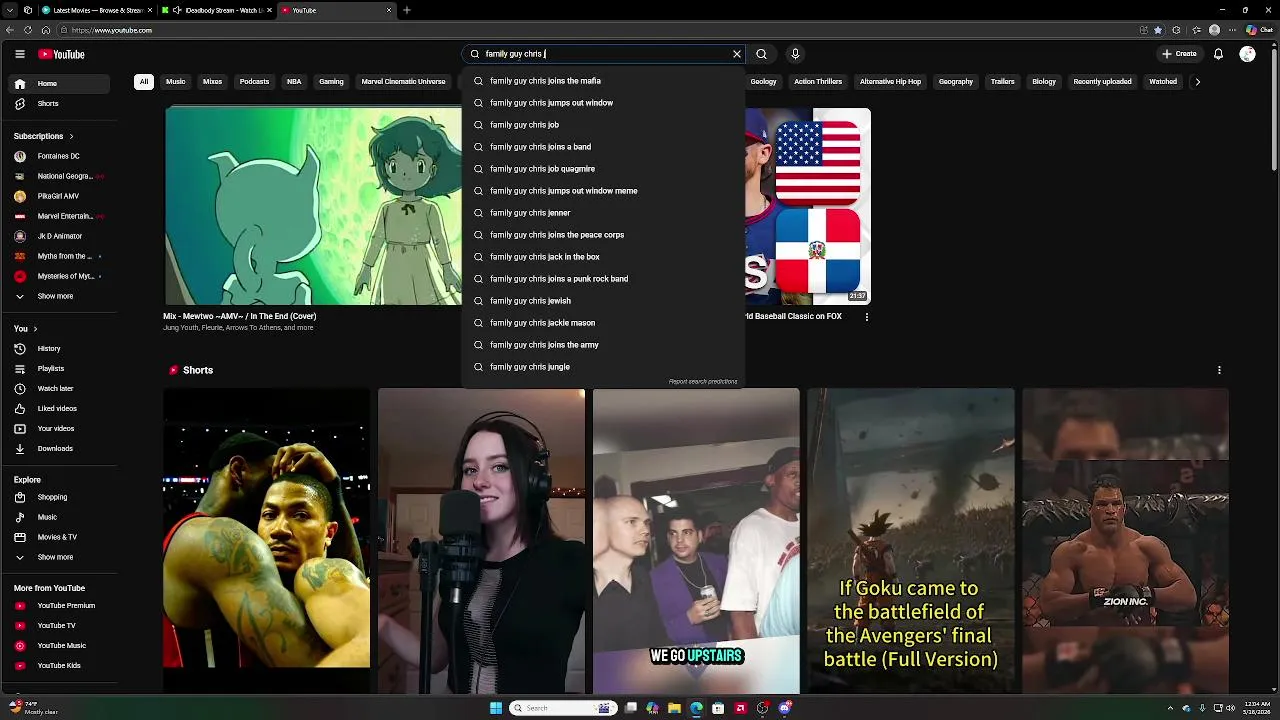Click the magnifier search button
The width and height of the screenshot is (1280, 720).
[x=761, y=54]
